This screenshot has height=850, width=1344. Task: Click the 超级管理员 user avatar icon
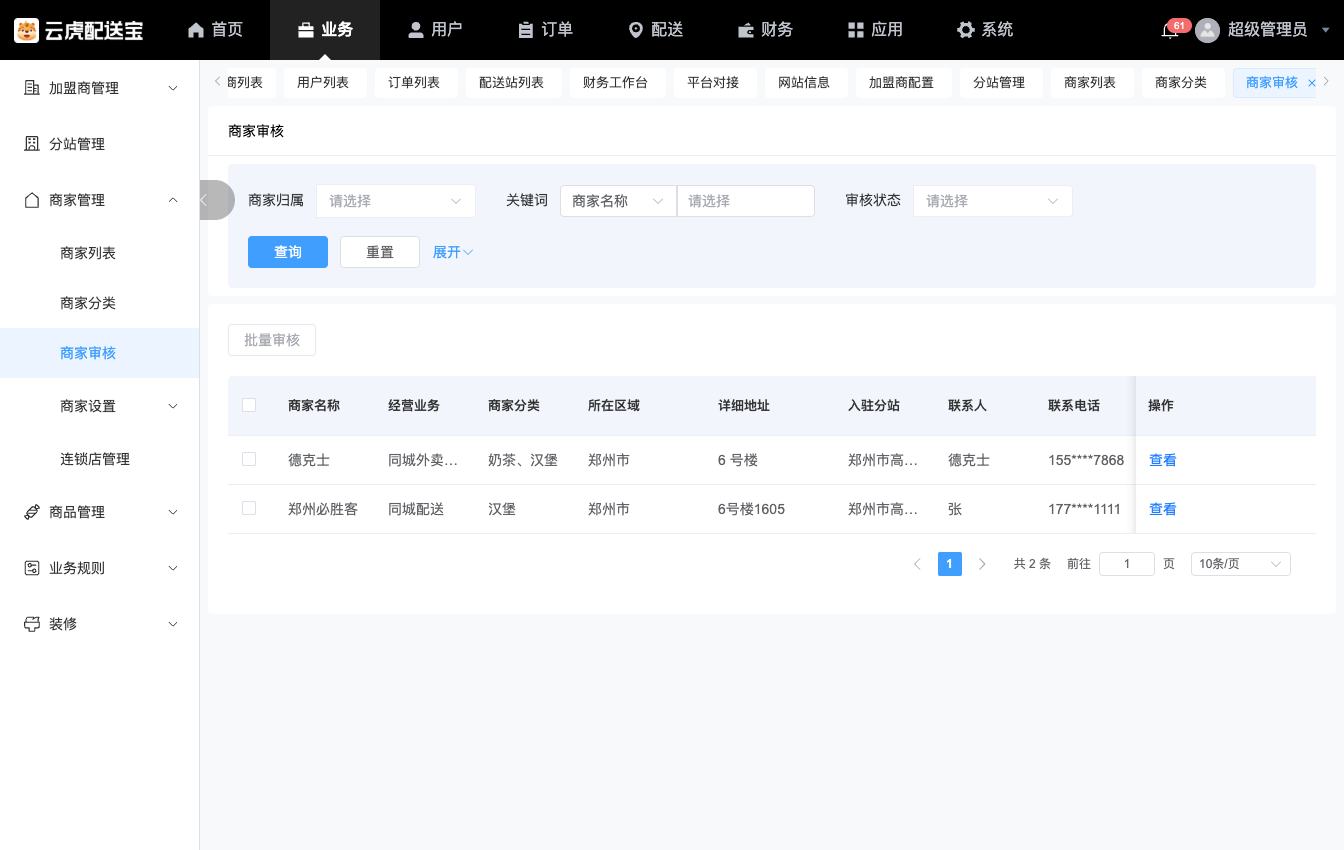click(1208, 30)
